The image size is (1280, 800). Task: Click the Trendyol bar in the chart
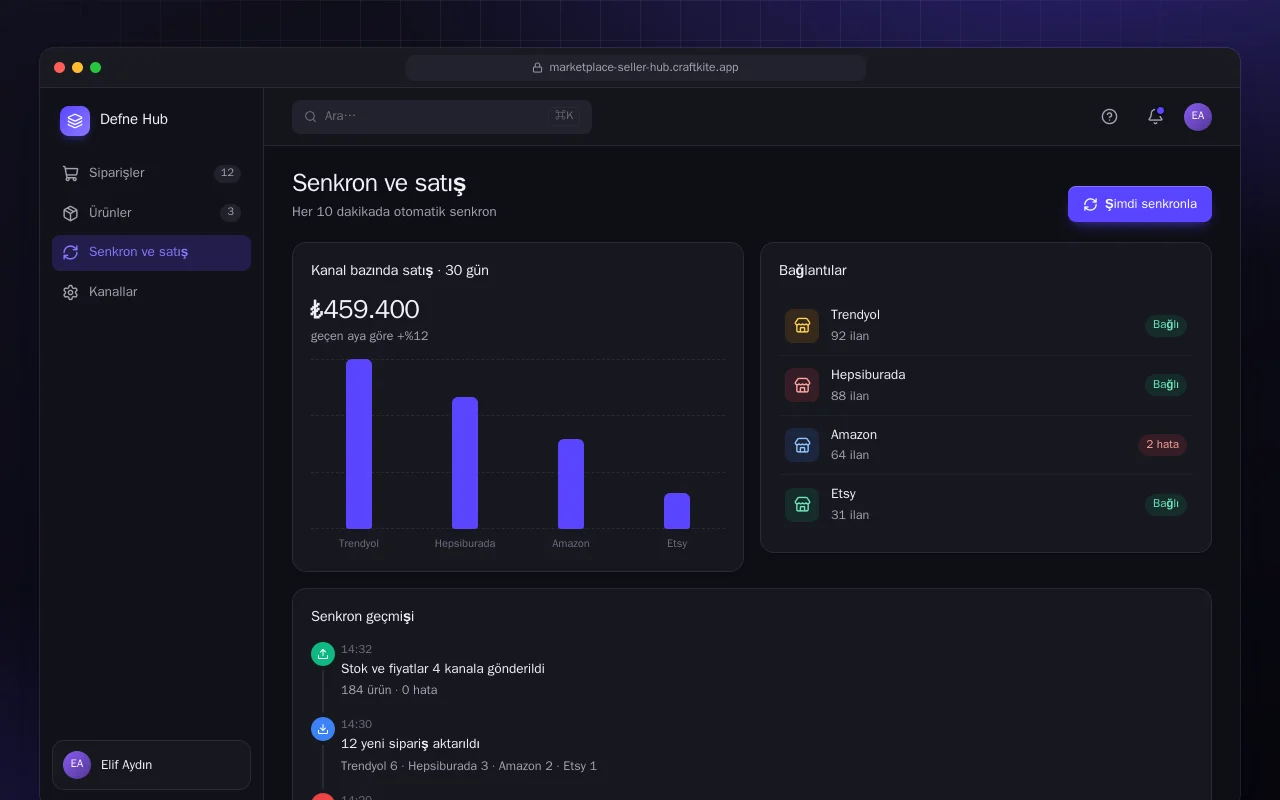[x=359, y=444]
